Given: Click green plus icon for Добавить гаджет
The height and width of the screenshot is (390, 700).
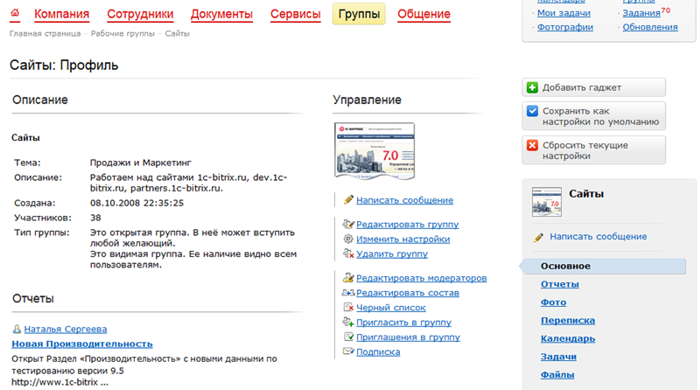Looking at the screenshot, I should click(x=532, y=87).
